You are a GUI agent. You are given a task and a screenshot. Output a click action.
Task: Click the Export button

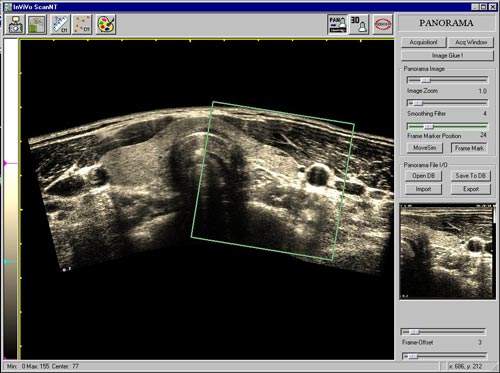coord(471,189)
